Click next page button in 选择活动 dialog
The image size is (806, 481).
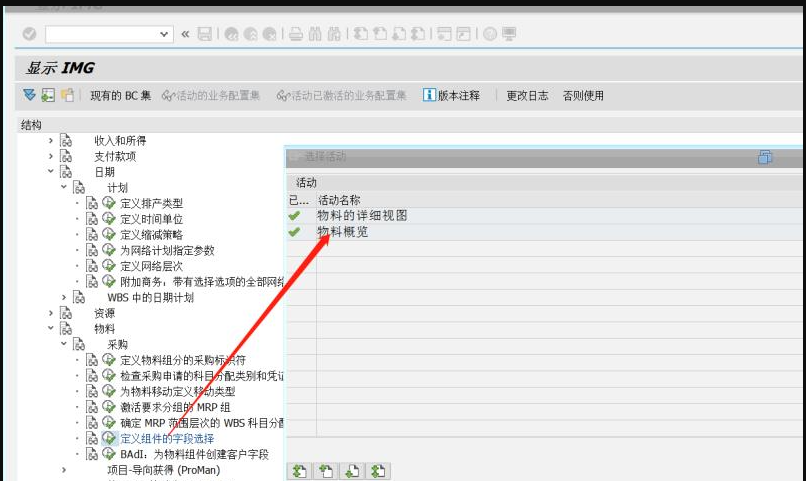pos(352,471)
